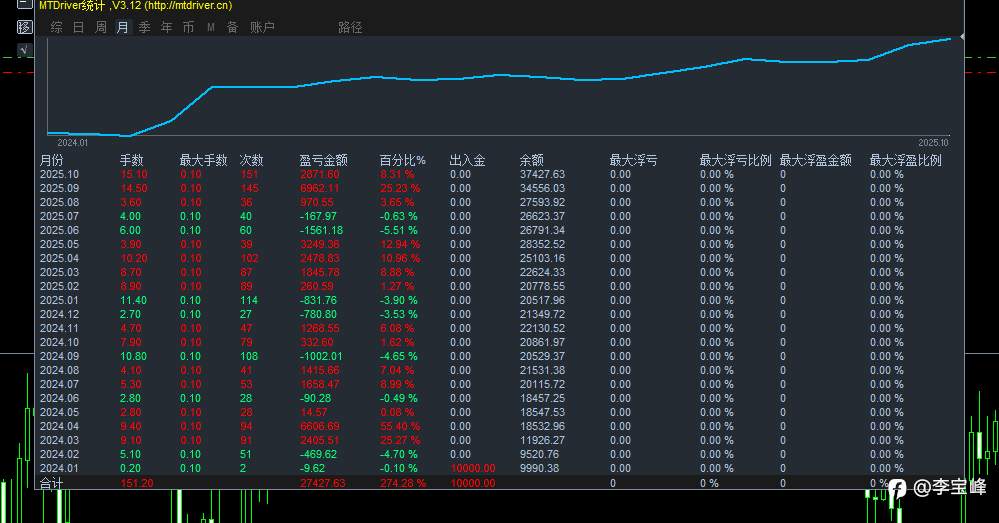Click the 2024.01 month cell
The image size is (999, 523).
(x=59, y=468)
